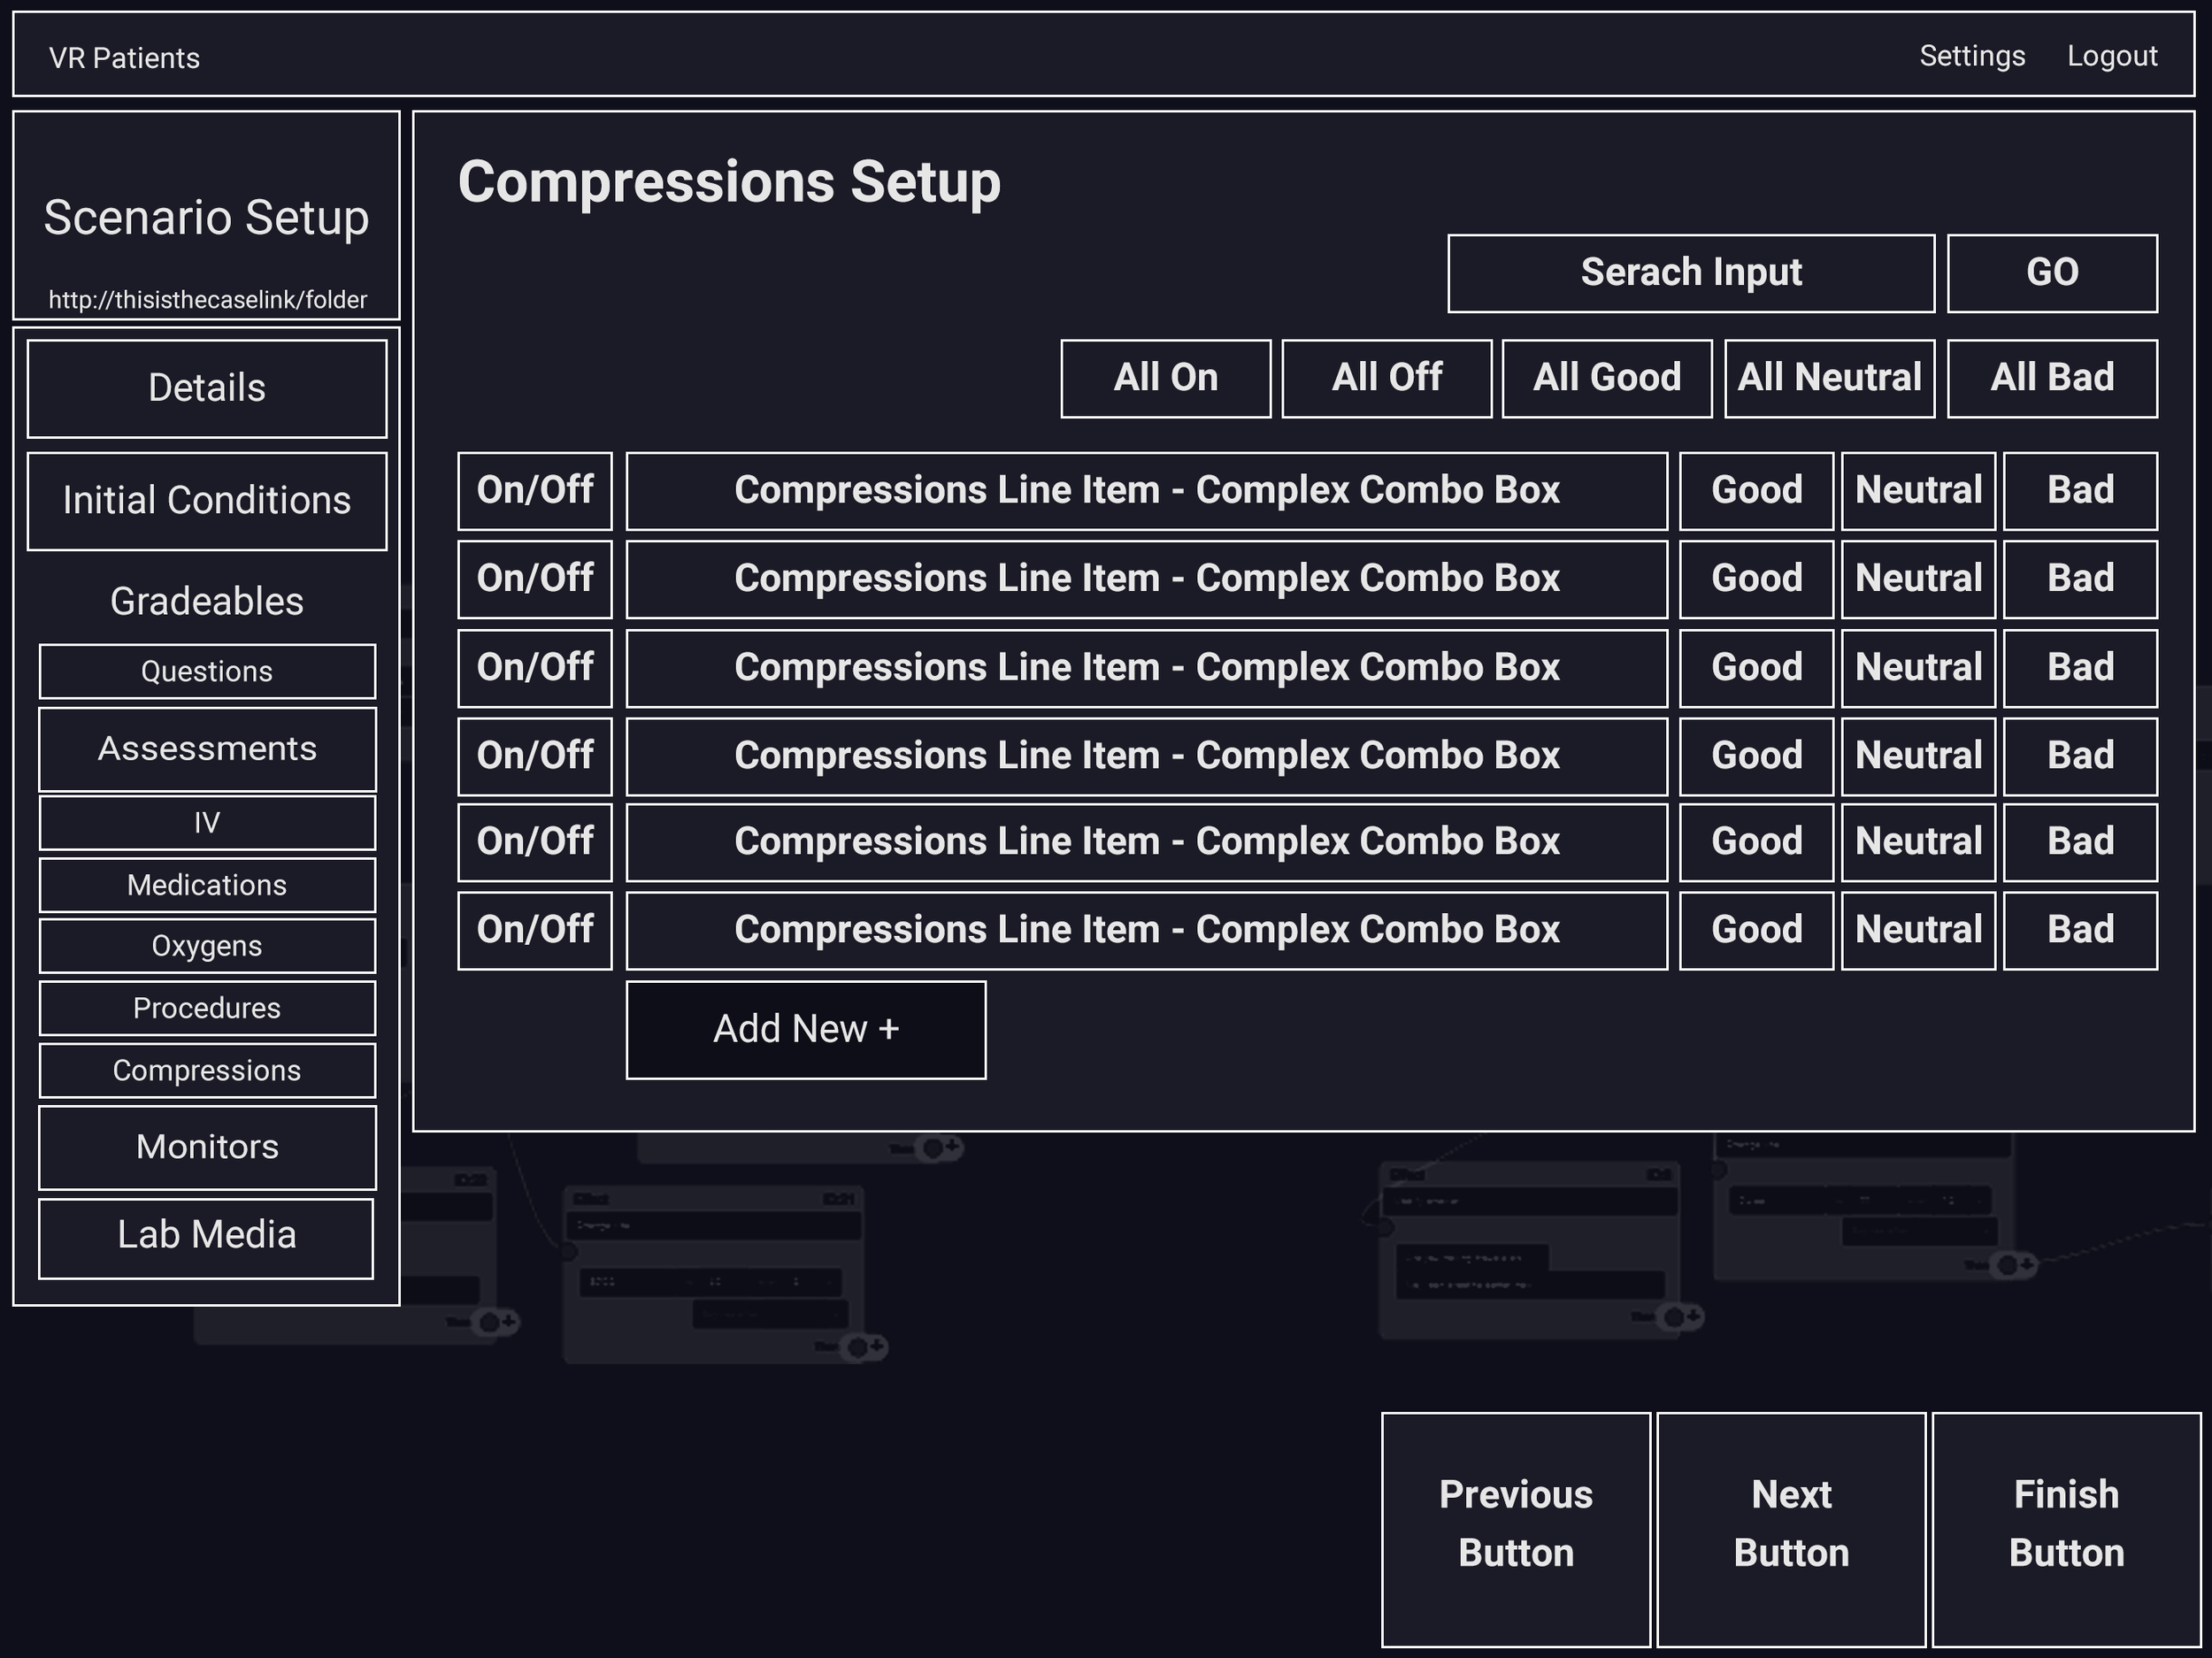Open the first Compressions Line Item combo box
This screenshot has height=1658, width=2212.
[x=1146, y=491]
